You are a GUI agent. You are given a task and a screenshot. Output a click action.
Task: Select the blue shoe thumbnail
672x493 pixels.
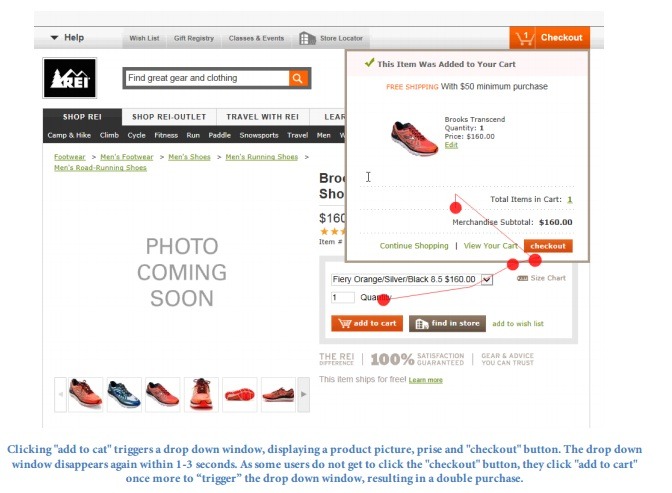124,394
